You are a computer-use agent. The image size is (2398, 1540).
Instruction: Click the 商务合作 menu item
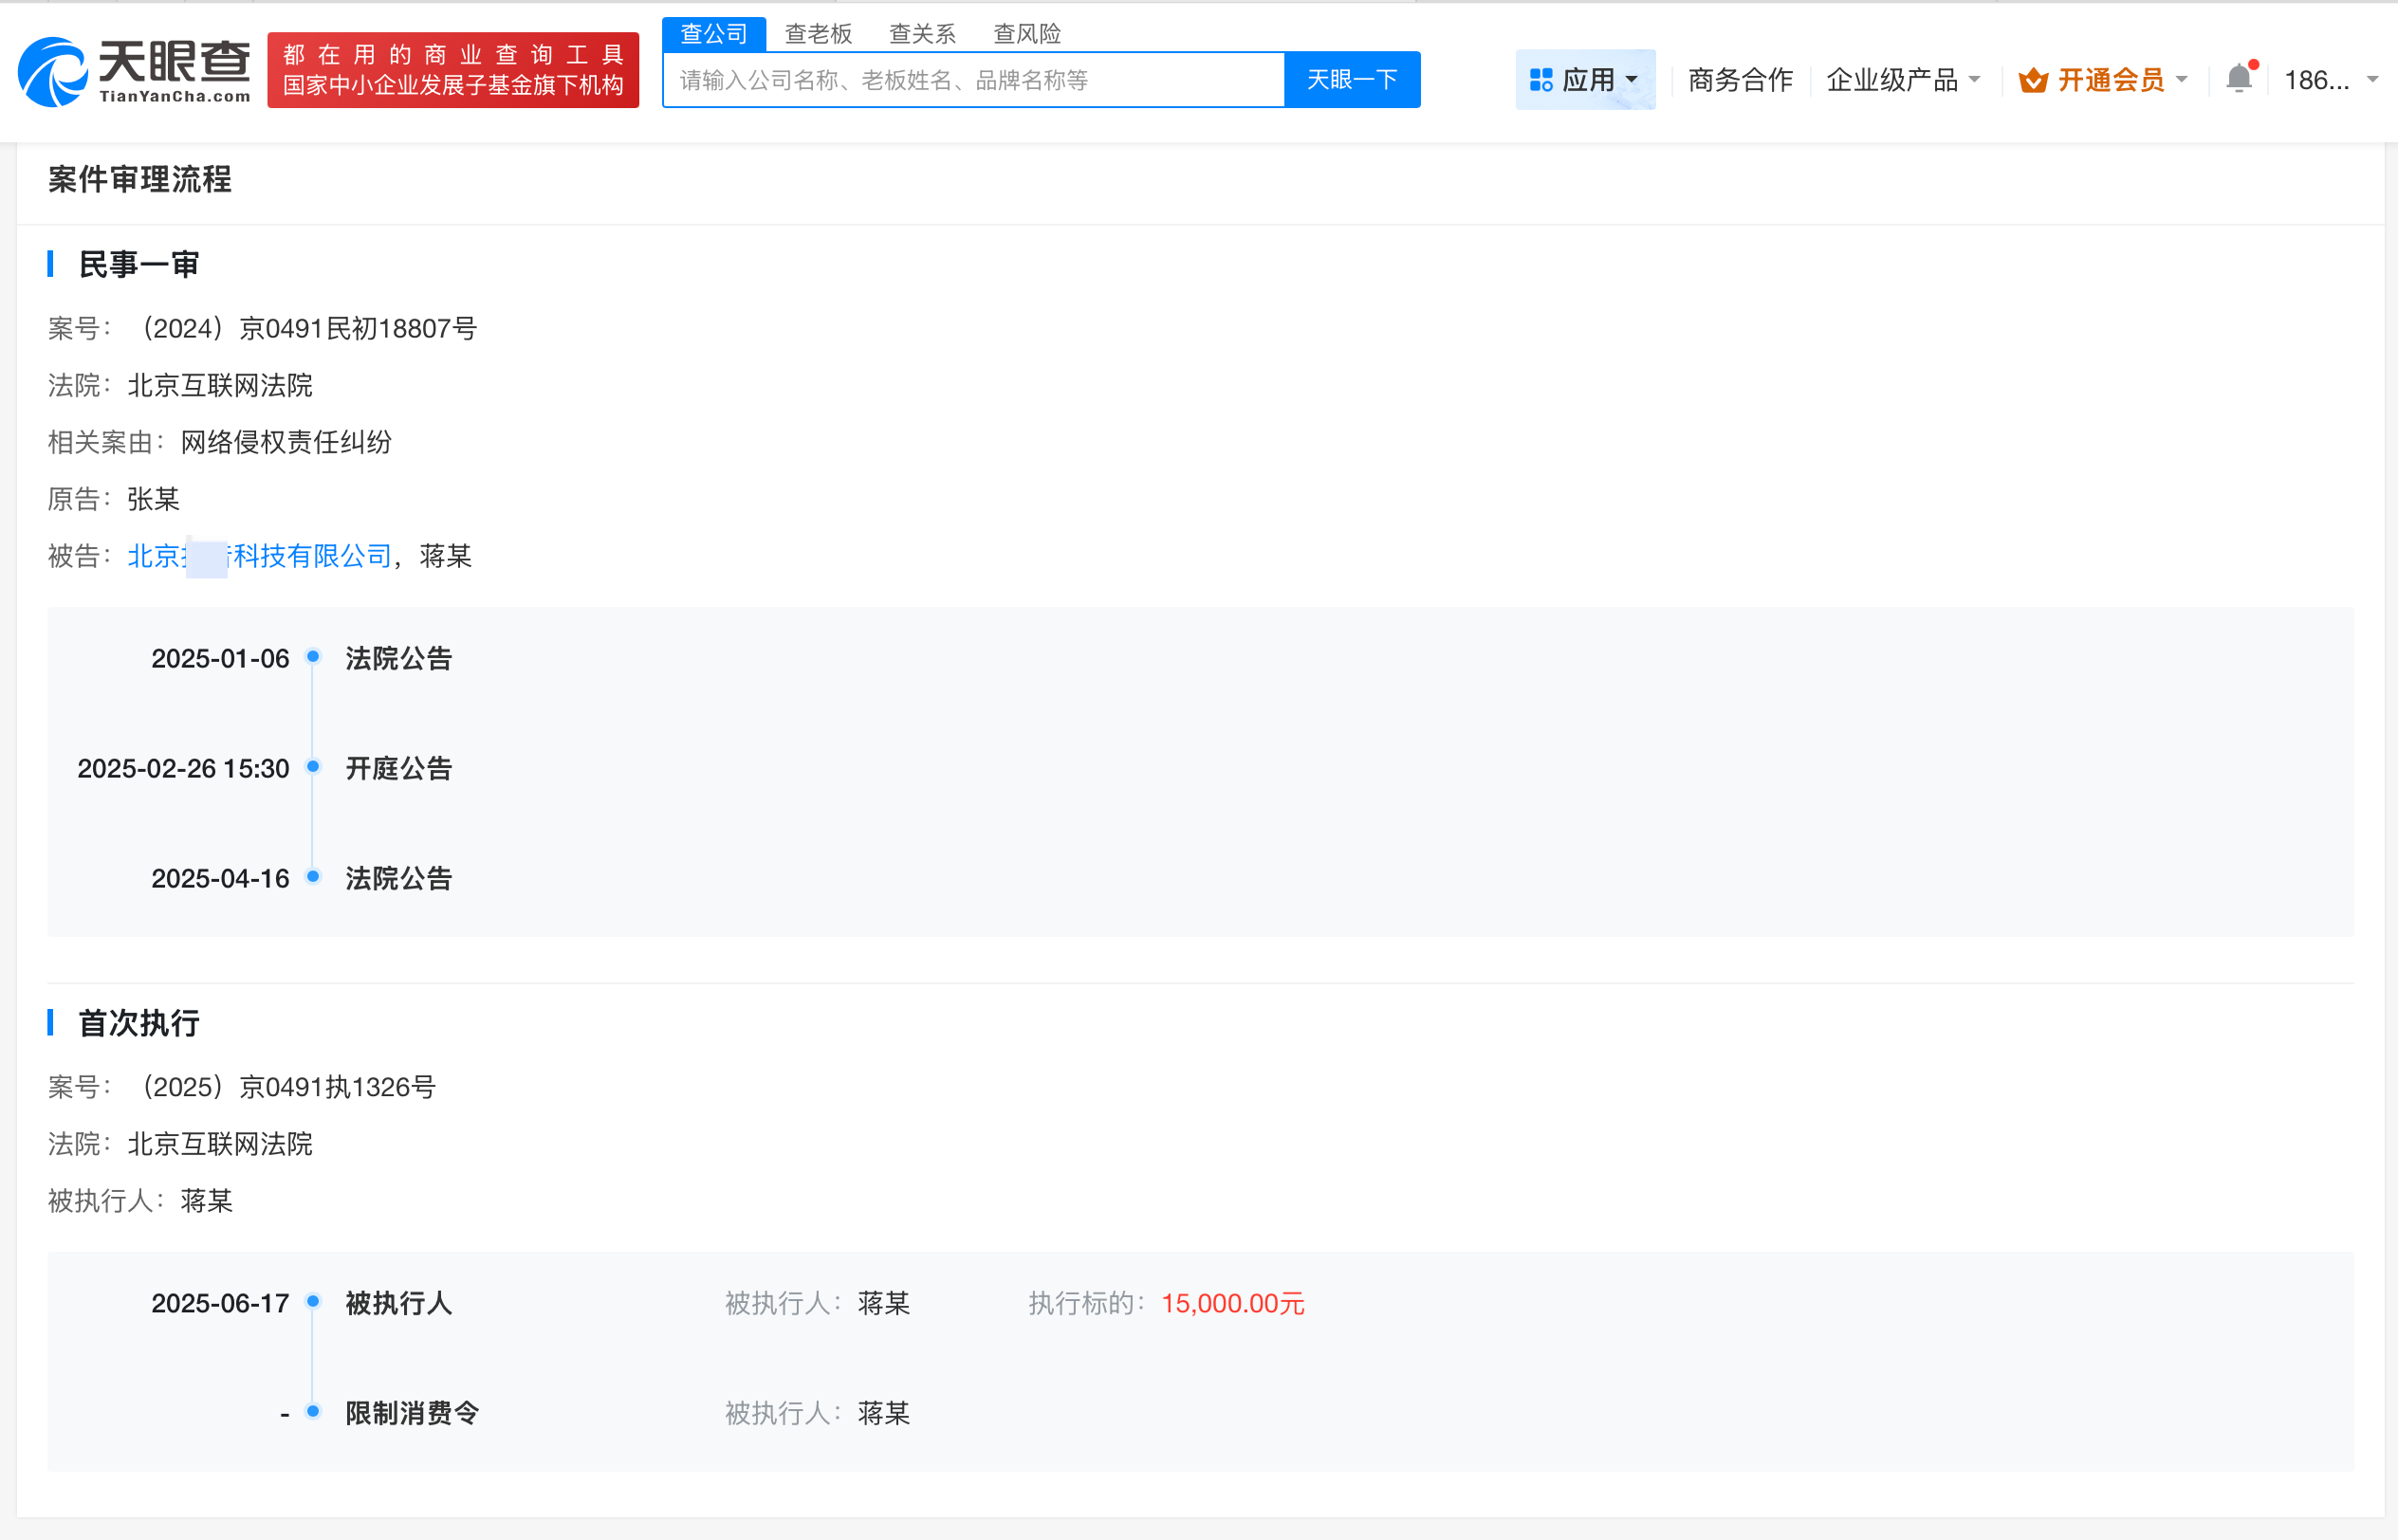click(1740, 79)
